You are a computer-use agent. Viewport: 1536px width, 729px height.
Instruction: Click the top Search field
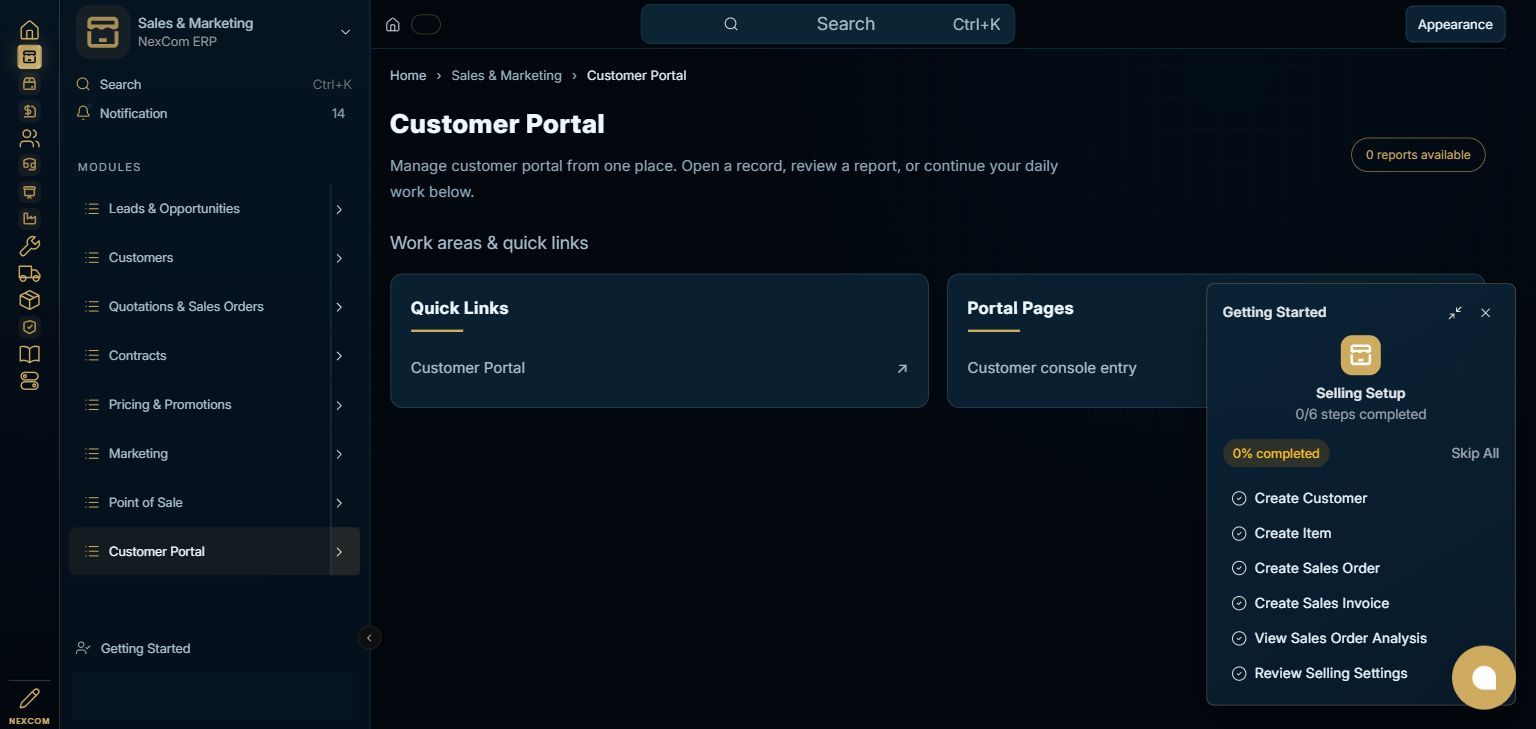click(828, 24)
